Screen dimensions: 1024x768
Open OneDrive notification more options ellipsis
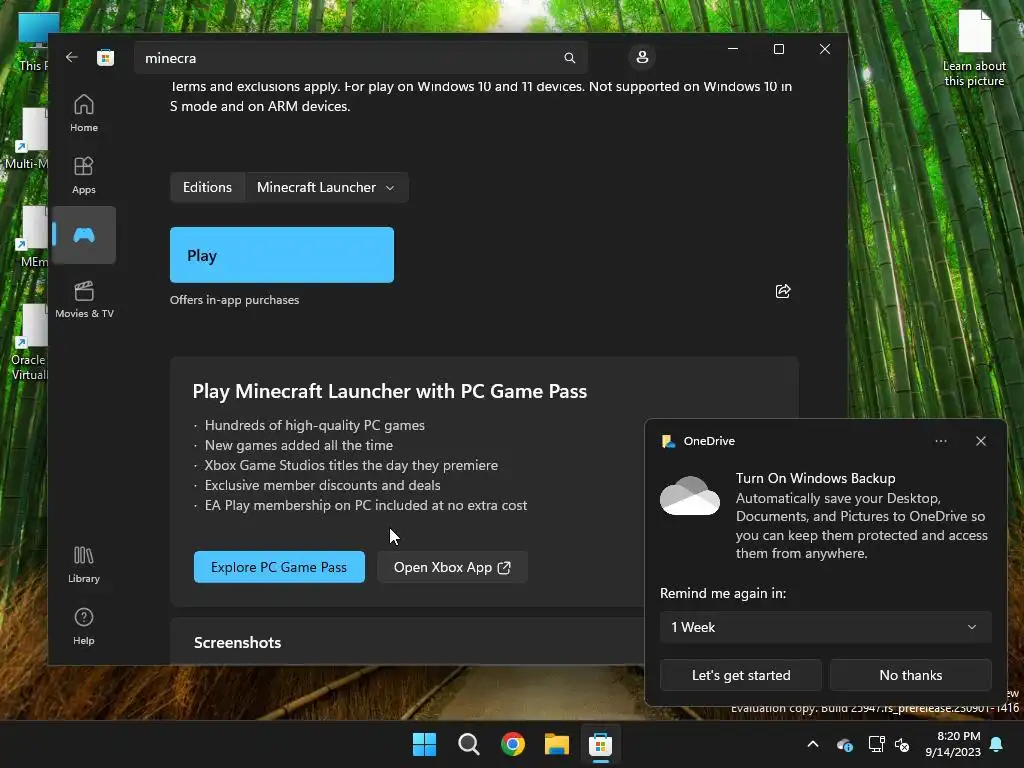click(x=940, y=441)
